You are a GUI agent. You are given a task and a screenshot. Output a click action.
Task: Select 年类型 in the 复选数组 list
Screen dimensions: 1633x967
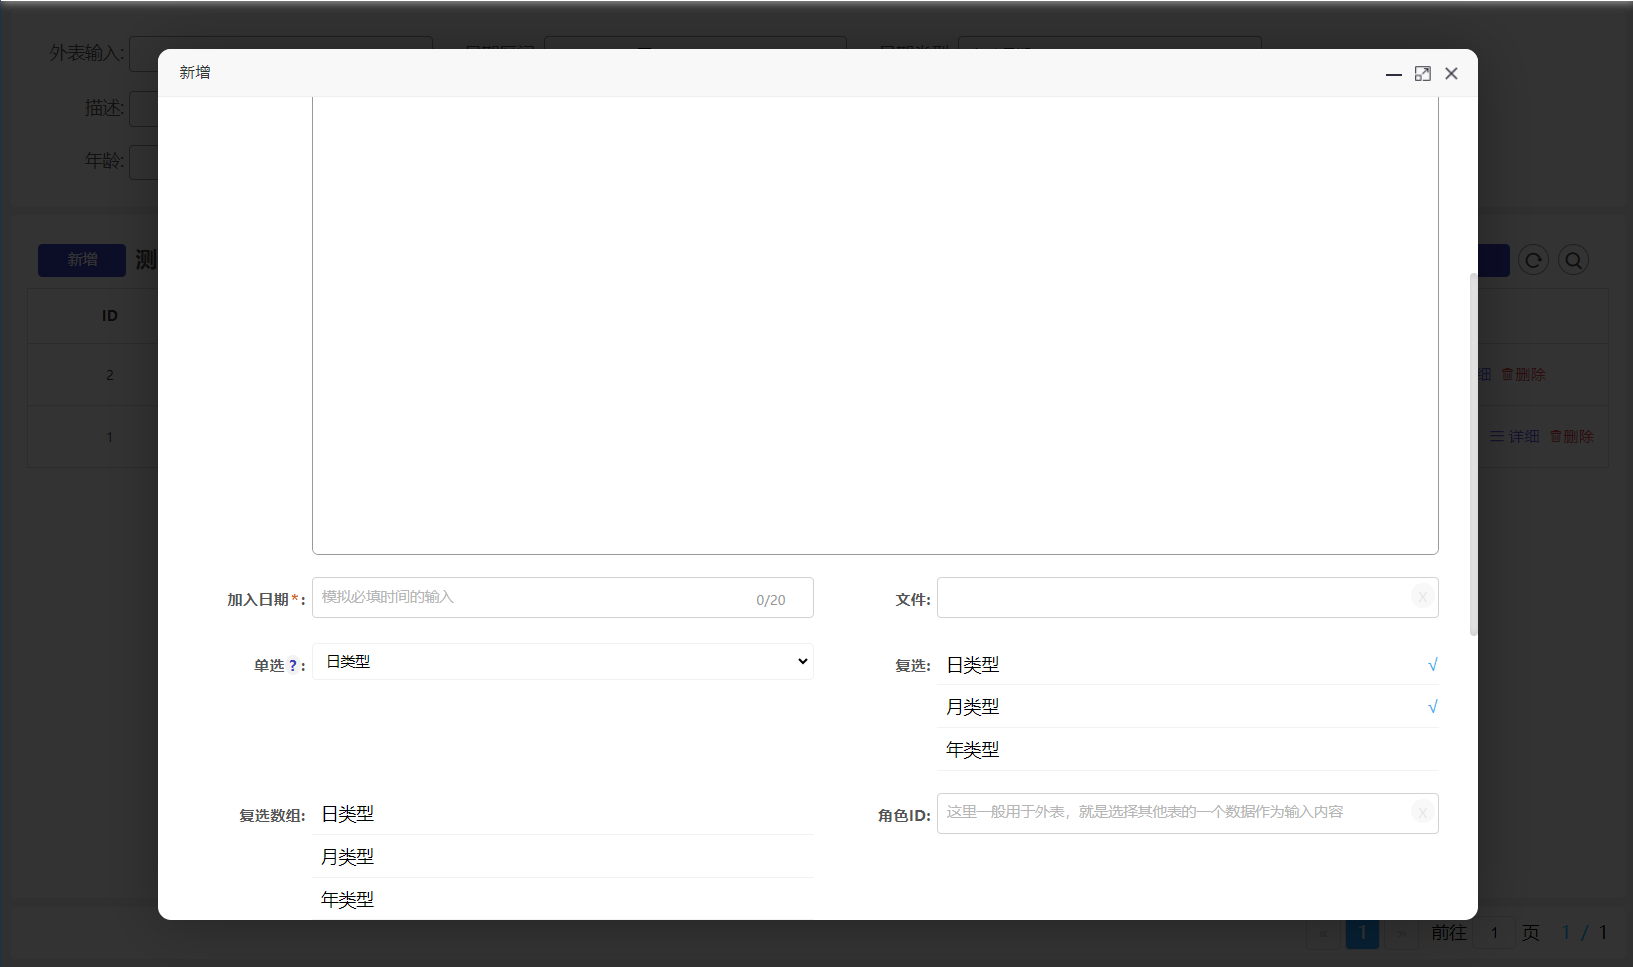[x=562, y=900]
